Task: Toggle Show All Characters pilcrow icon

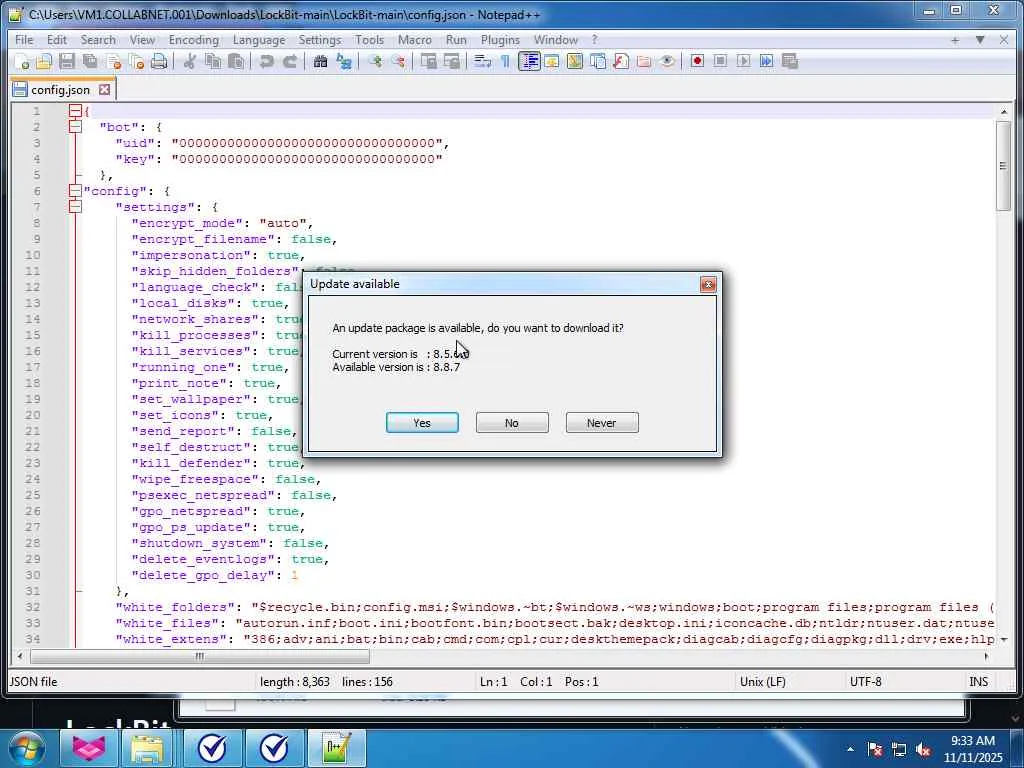Action: tap(505, 61)
